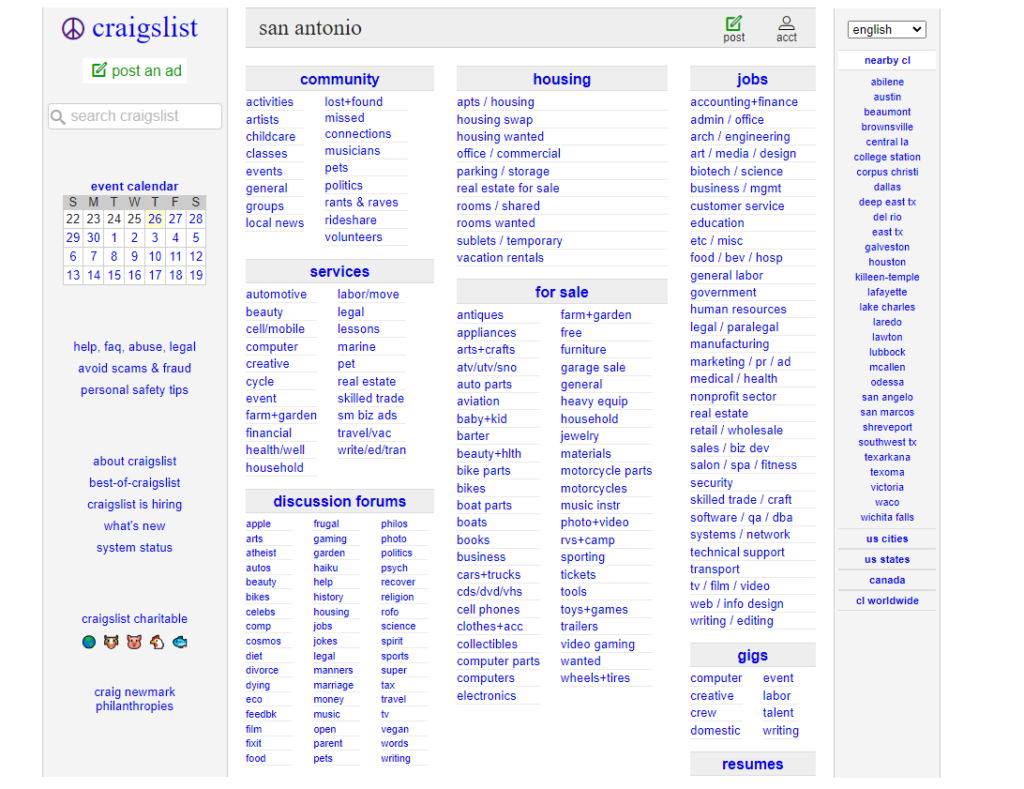
Task: Expand the 'us cities' section
Action: click(886, 539)
